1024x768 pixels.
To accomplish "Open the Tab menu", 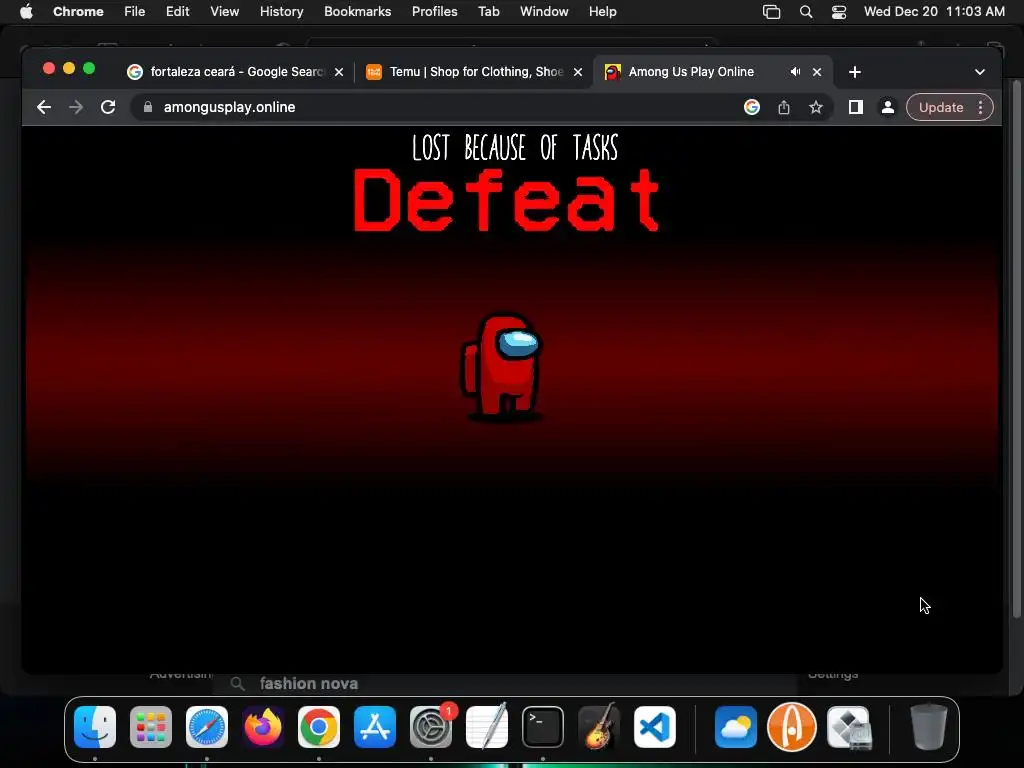I will (x=488, y=12).
